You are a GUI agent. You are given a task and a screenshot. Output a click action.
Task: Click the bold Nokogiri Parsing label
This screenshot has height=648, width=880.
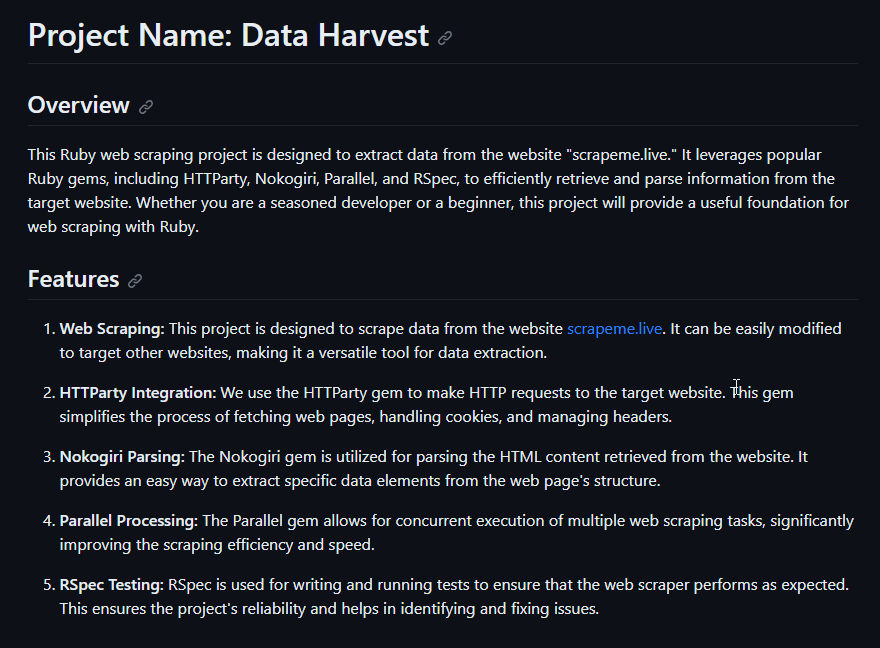click(x=122, y=457)
